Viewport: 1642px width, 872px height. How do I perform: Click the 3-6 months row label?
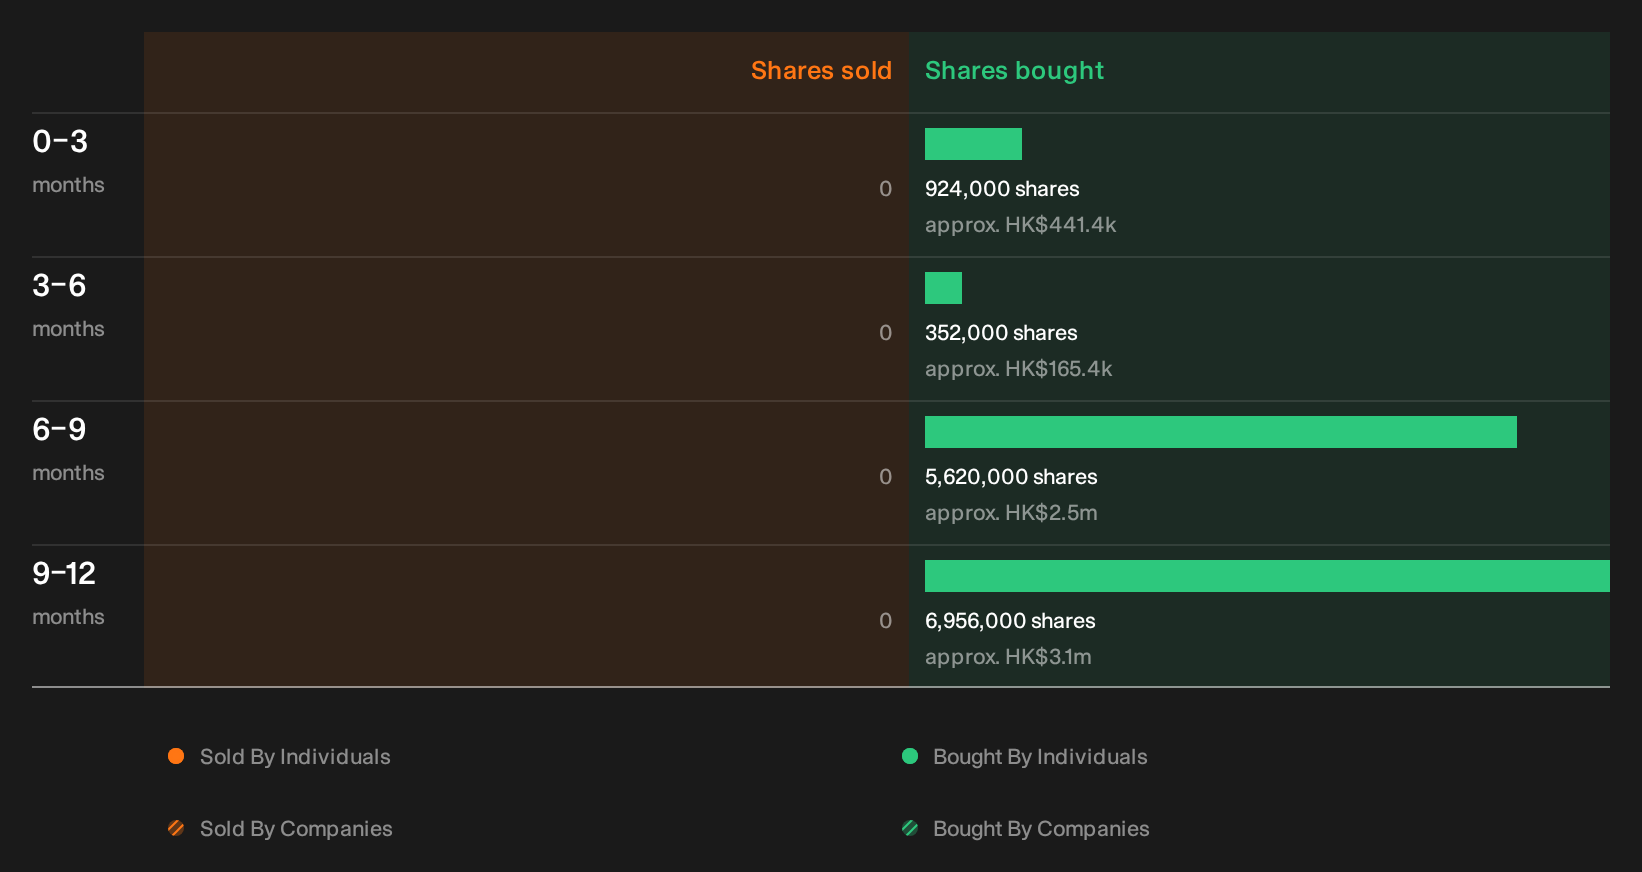(68, 305)
